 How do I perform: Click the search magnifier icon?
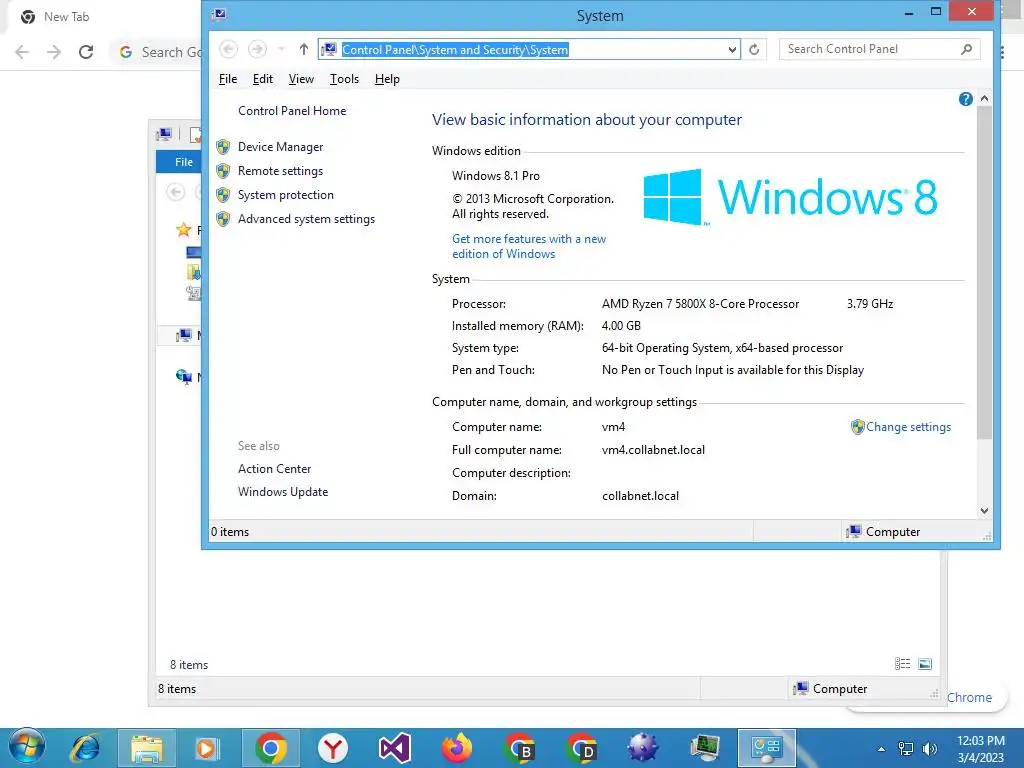[x=967, y=49]
